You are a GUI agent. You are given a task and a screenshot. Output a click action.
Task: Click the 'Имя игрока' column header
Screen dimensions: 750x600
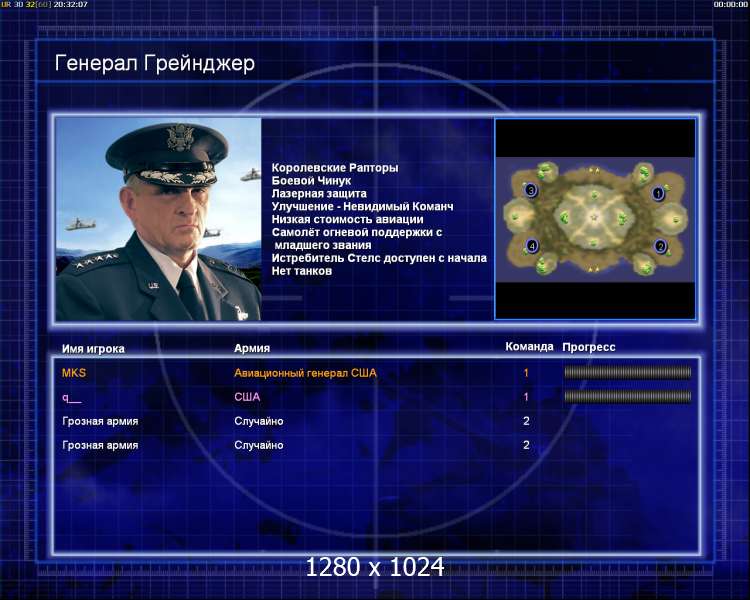click(93, 349)
